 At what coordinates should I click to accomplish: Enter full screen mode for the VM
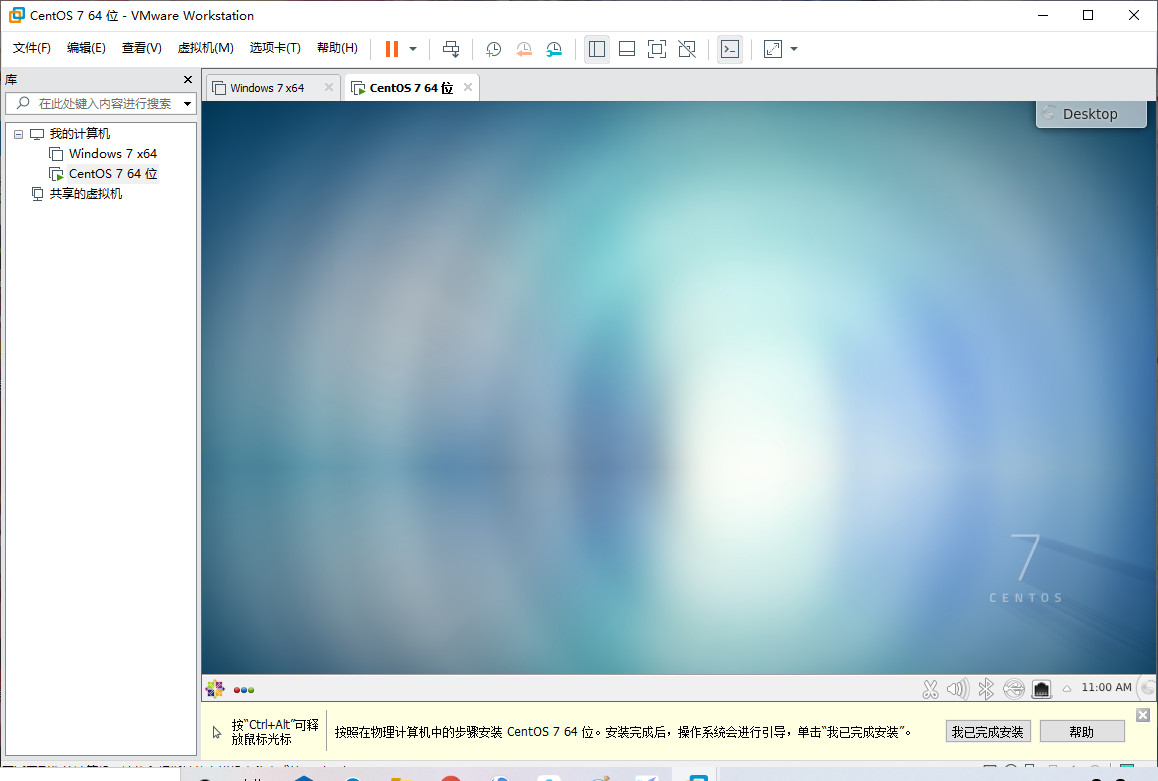[x=657, y=48]
